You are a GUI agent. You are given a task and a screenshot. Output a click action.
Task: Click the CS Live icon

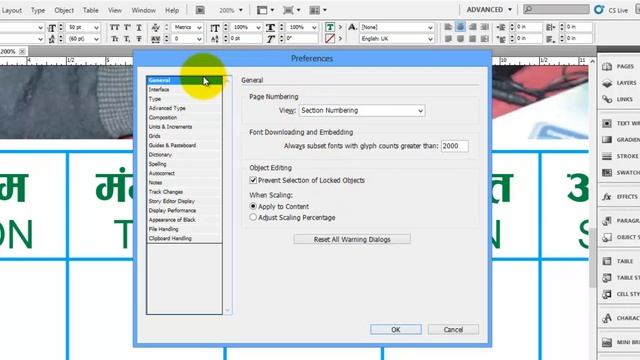(x=599, y=10)
